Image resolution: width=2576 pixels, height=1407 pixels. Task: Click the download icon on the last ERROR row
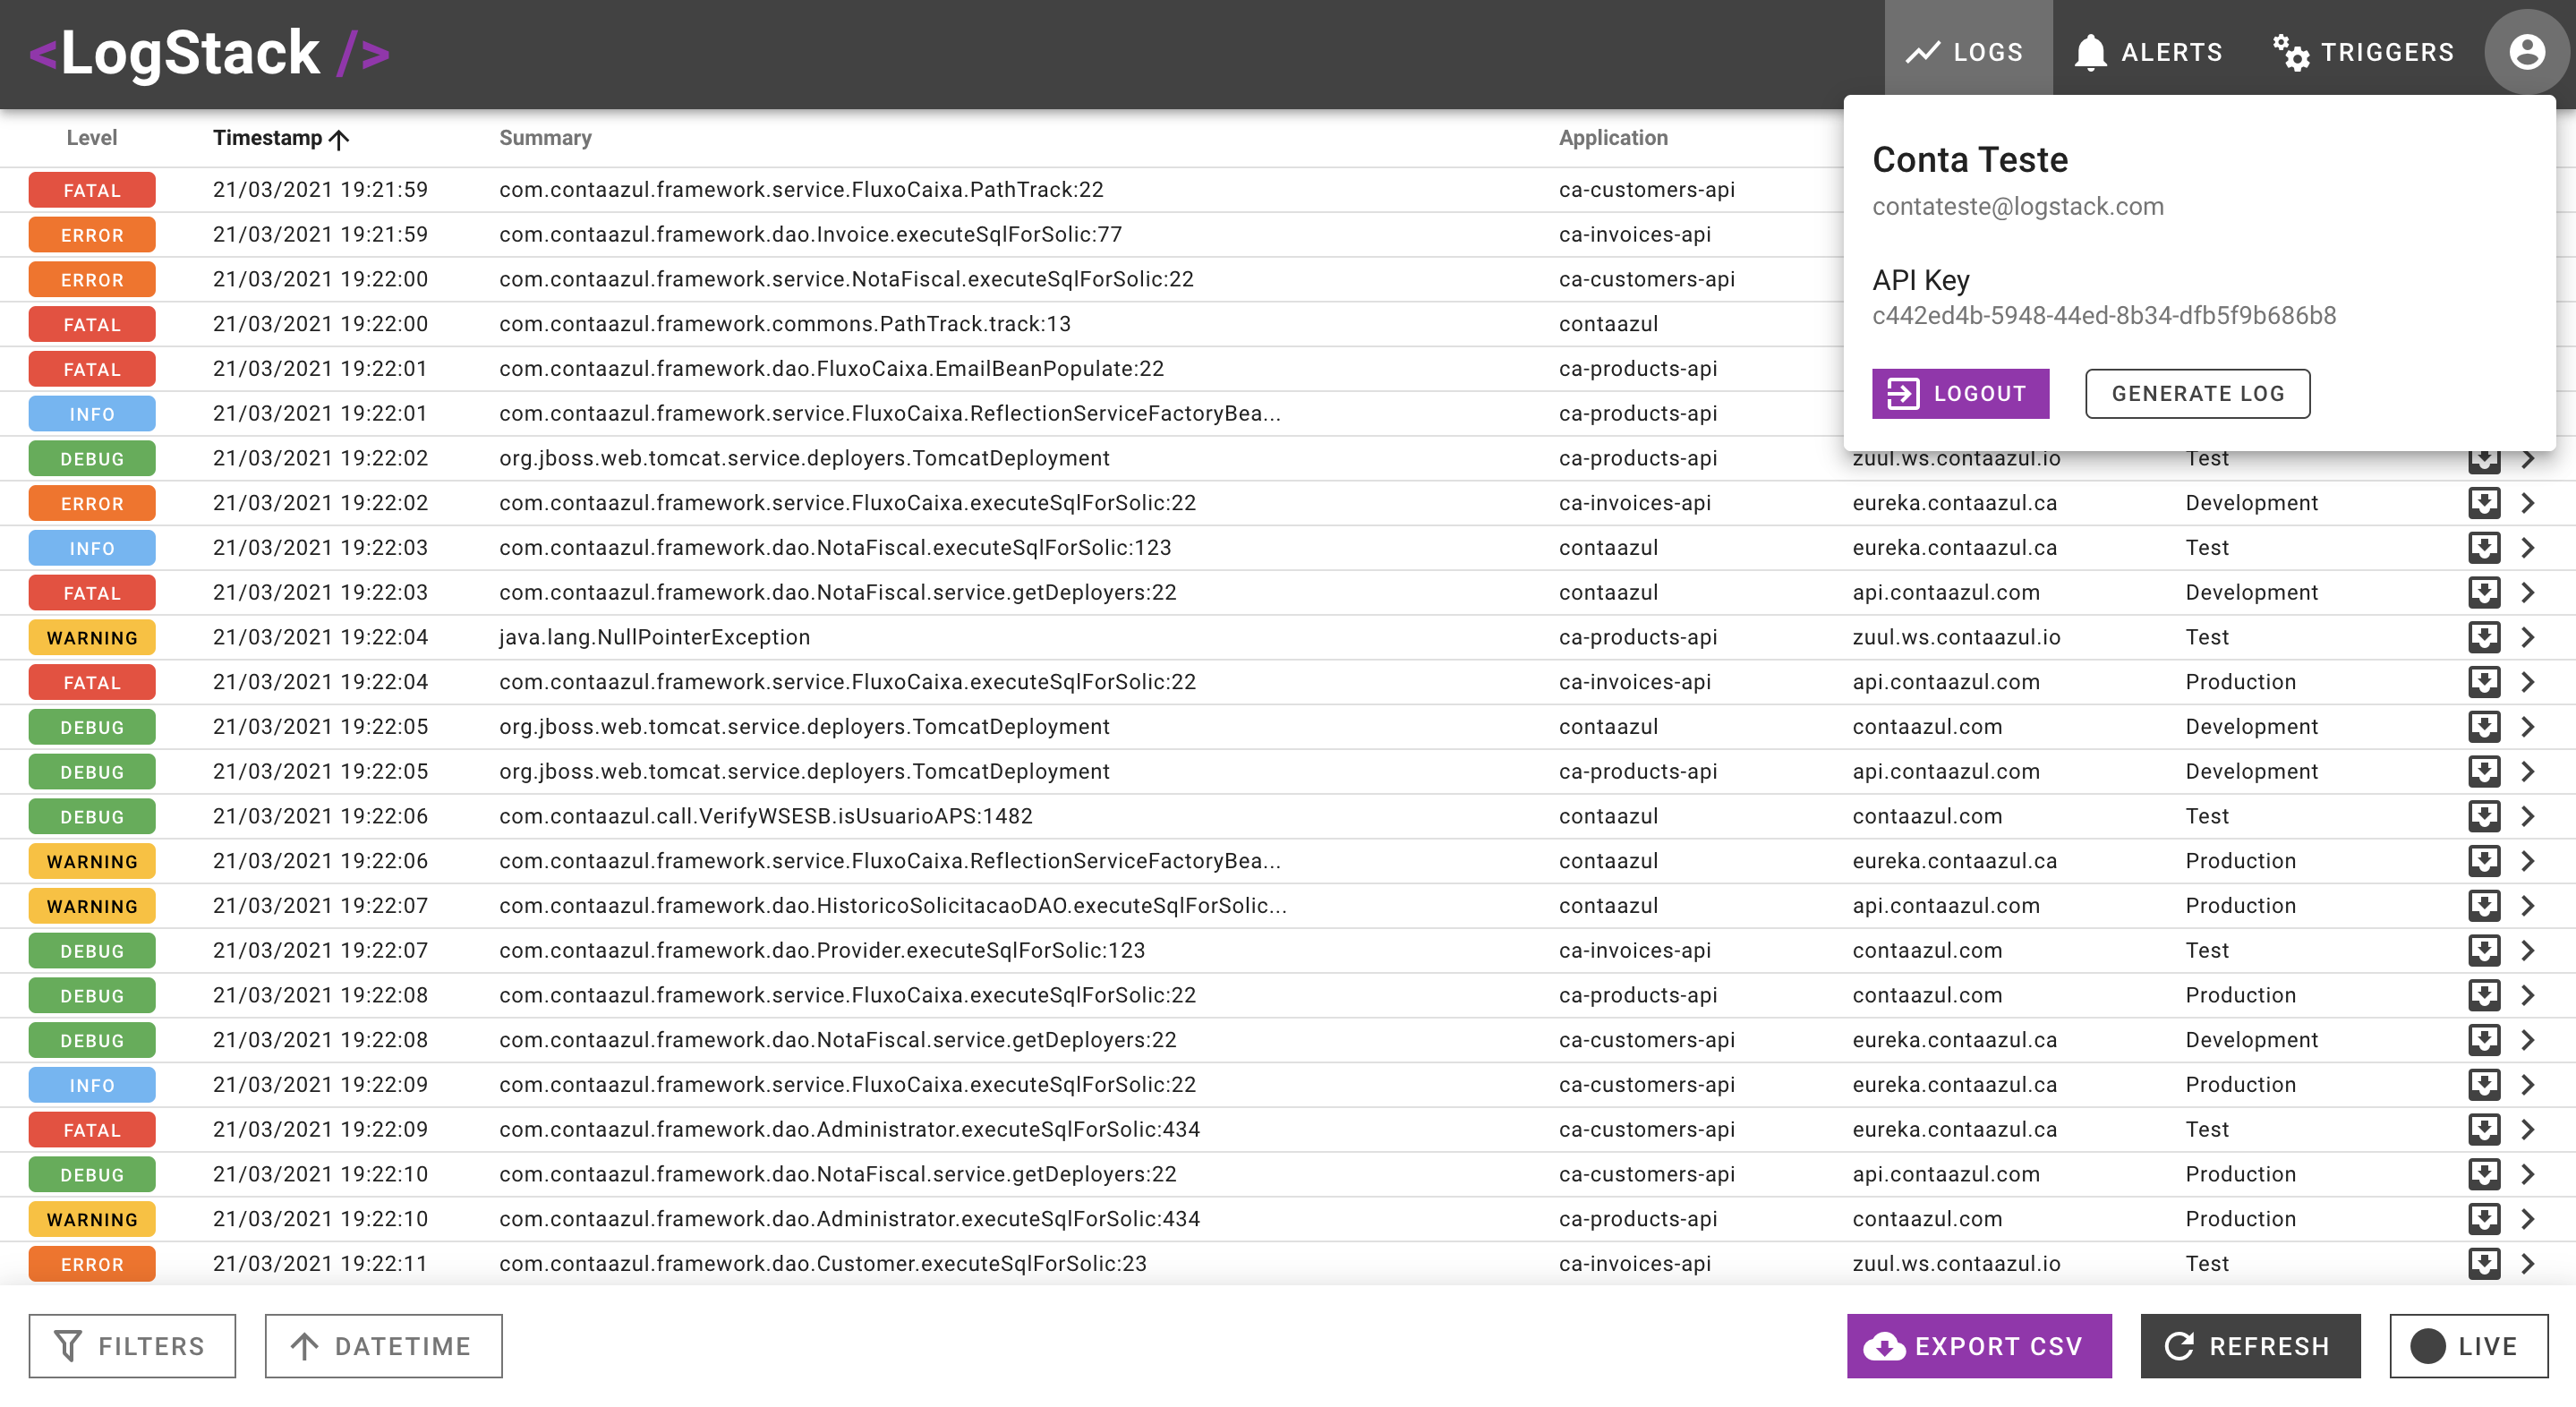(x=2483, y=1263)
